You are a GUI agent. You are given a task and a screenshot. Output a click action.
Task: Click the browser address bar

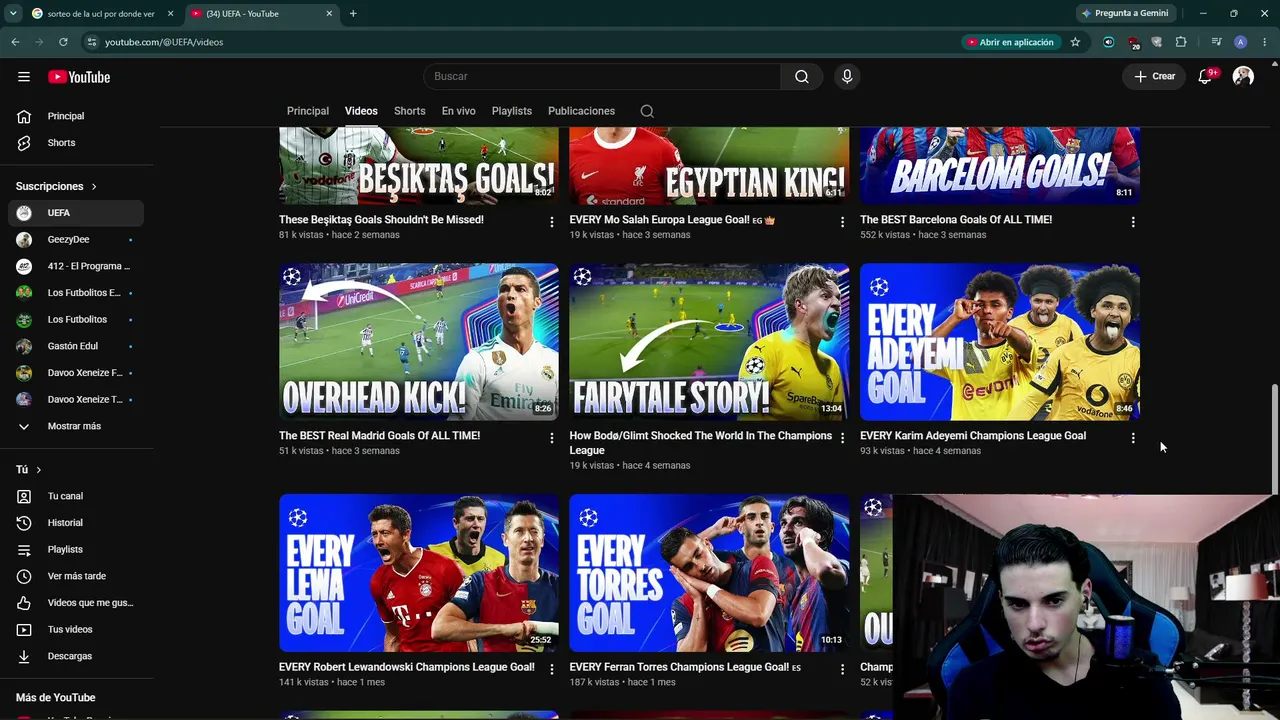pyautogui.click(x=520, y=42)
